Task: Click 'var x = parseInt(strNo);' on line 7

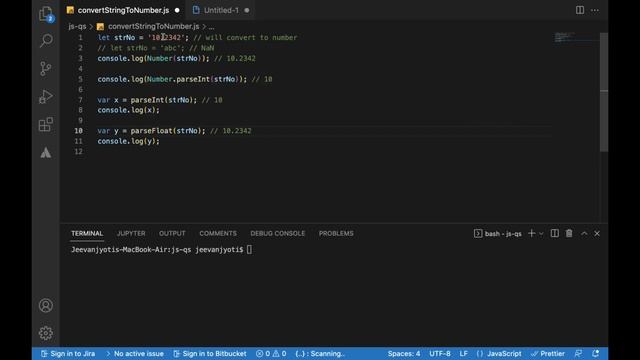Action: [x=147, y=100]
